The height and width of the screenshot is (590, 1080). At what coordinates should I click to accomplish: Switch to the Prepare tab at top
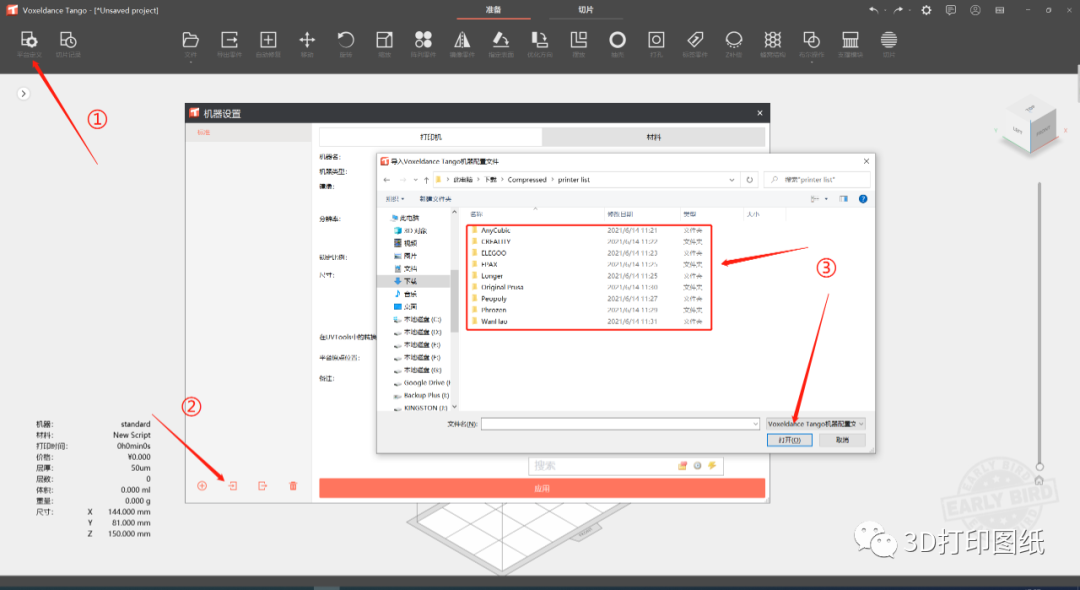pyautogui.click(x=493, y=10)
